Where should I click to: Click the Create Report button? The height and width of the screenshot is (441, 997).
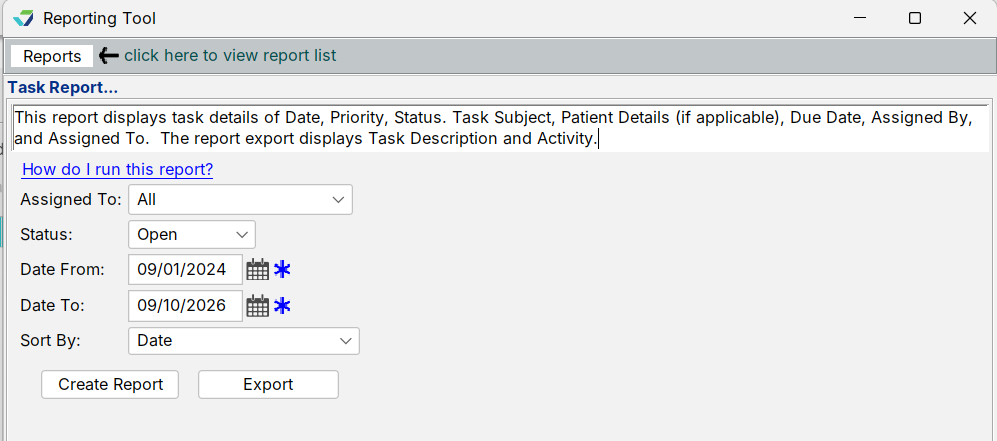110,384
